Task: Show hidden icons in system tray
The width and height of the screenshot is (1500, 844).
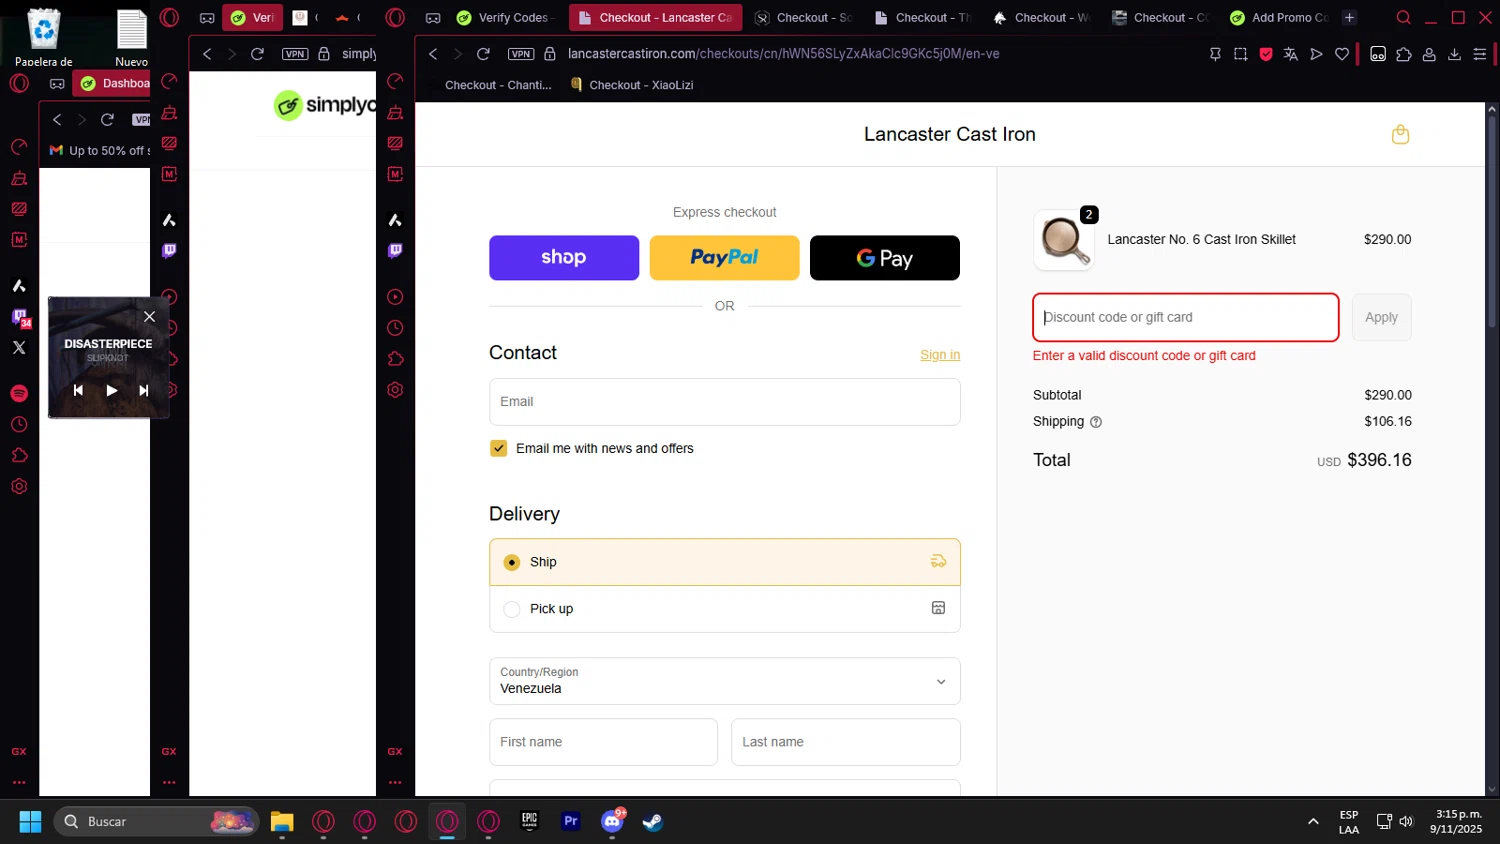Action: click(1313, 822)
